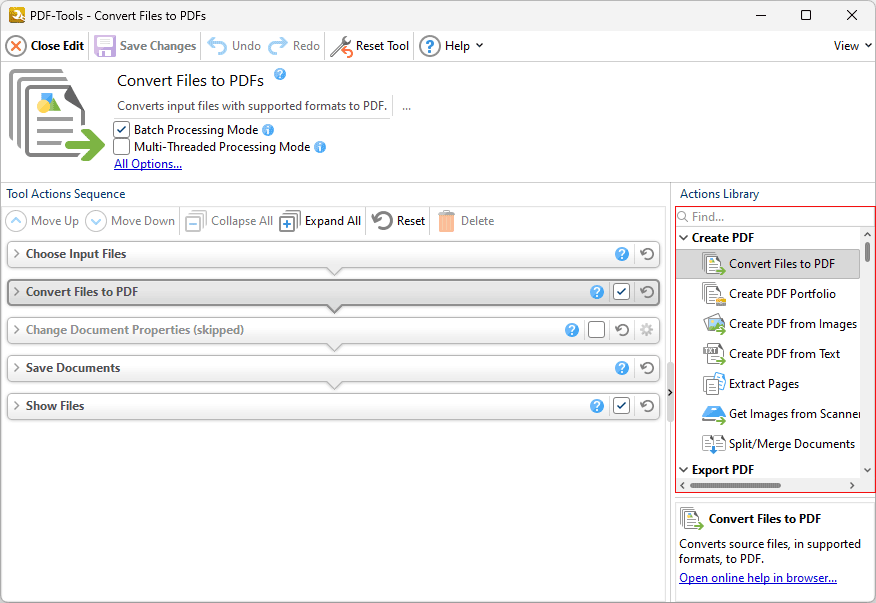Image resolution: width=876 pixels, height=603 pixels.
Task: Click the Close Edit toolbar button
Action: 45,46
